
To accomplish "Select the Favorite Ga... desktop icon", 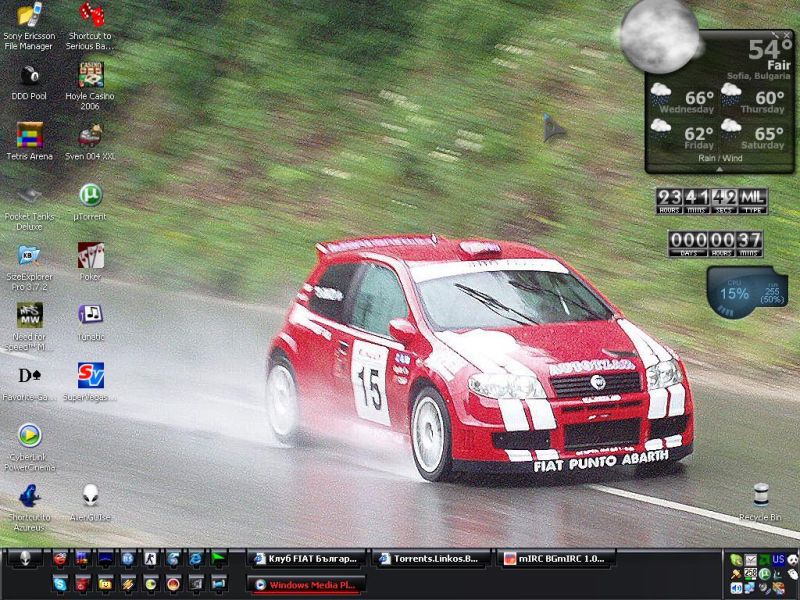I will click(x=29, y=383).
